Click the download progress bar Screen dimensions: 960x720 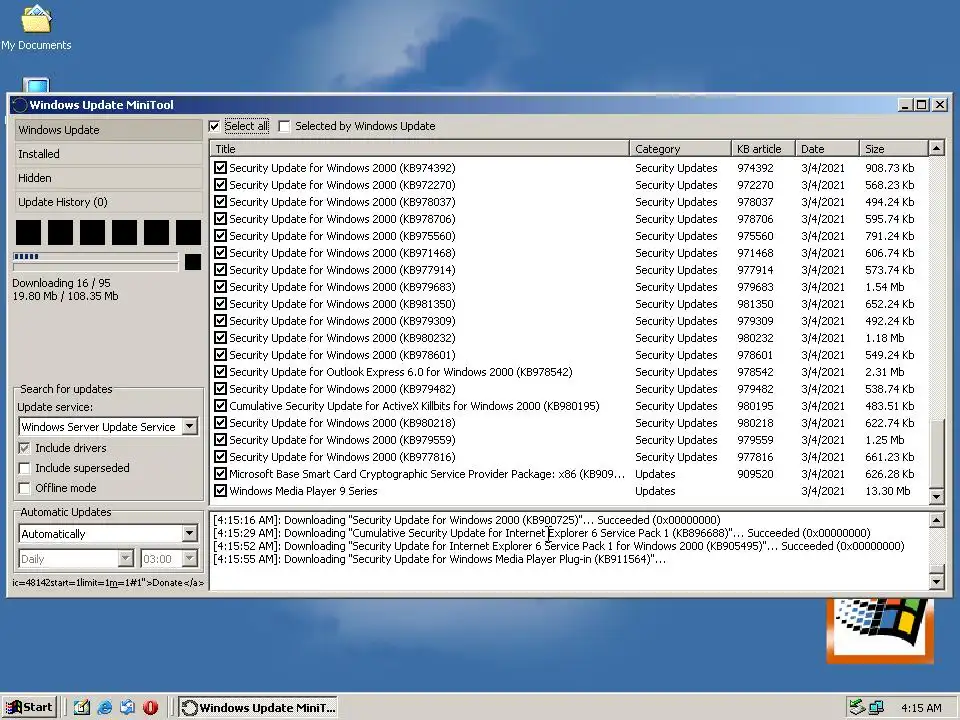pos(96,257)
